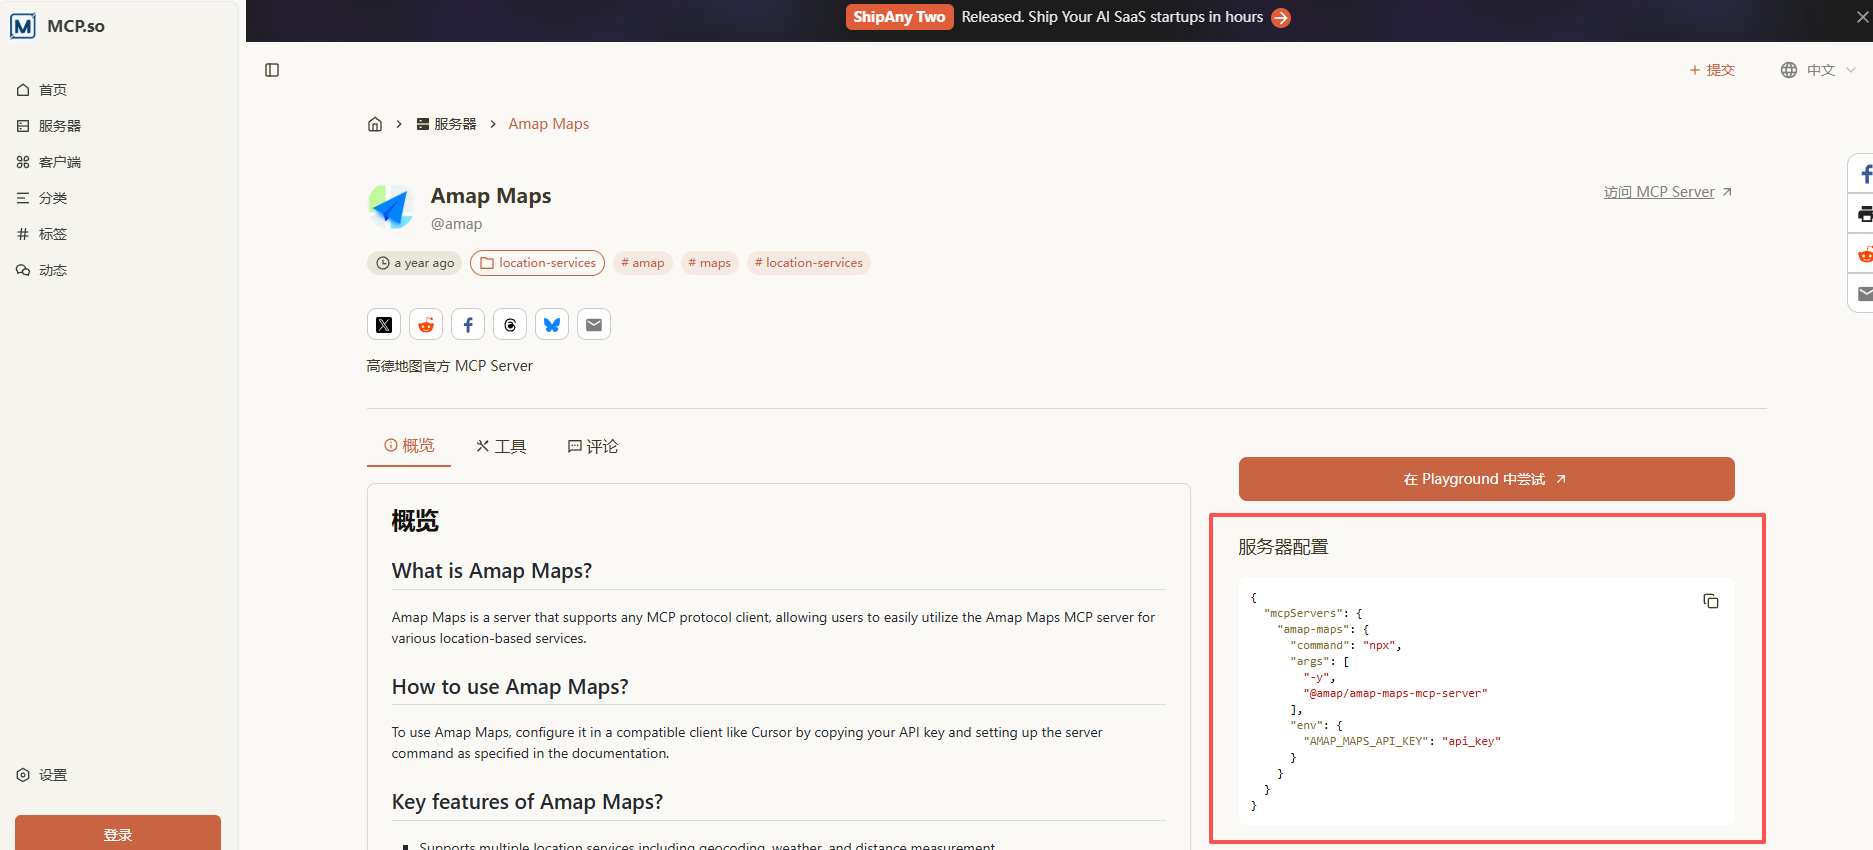Click the 高德地图官方 MCP Server description
This screenshot has width=1873, height=850.
[449, 366]
